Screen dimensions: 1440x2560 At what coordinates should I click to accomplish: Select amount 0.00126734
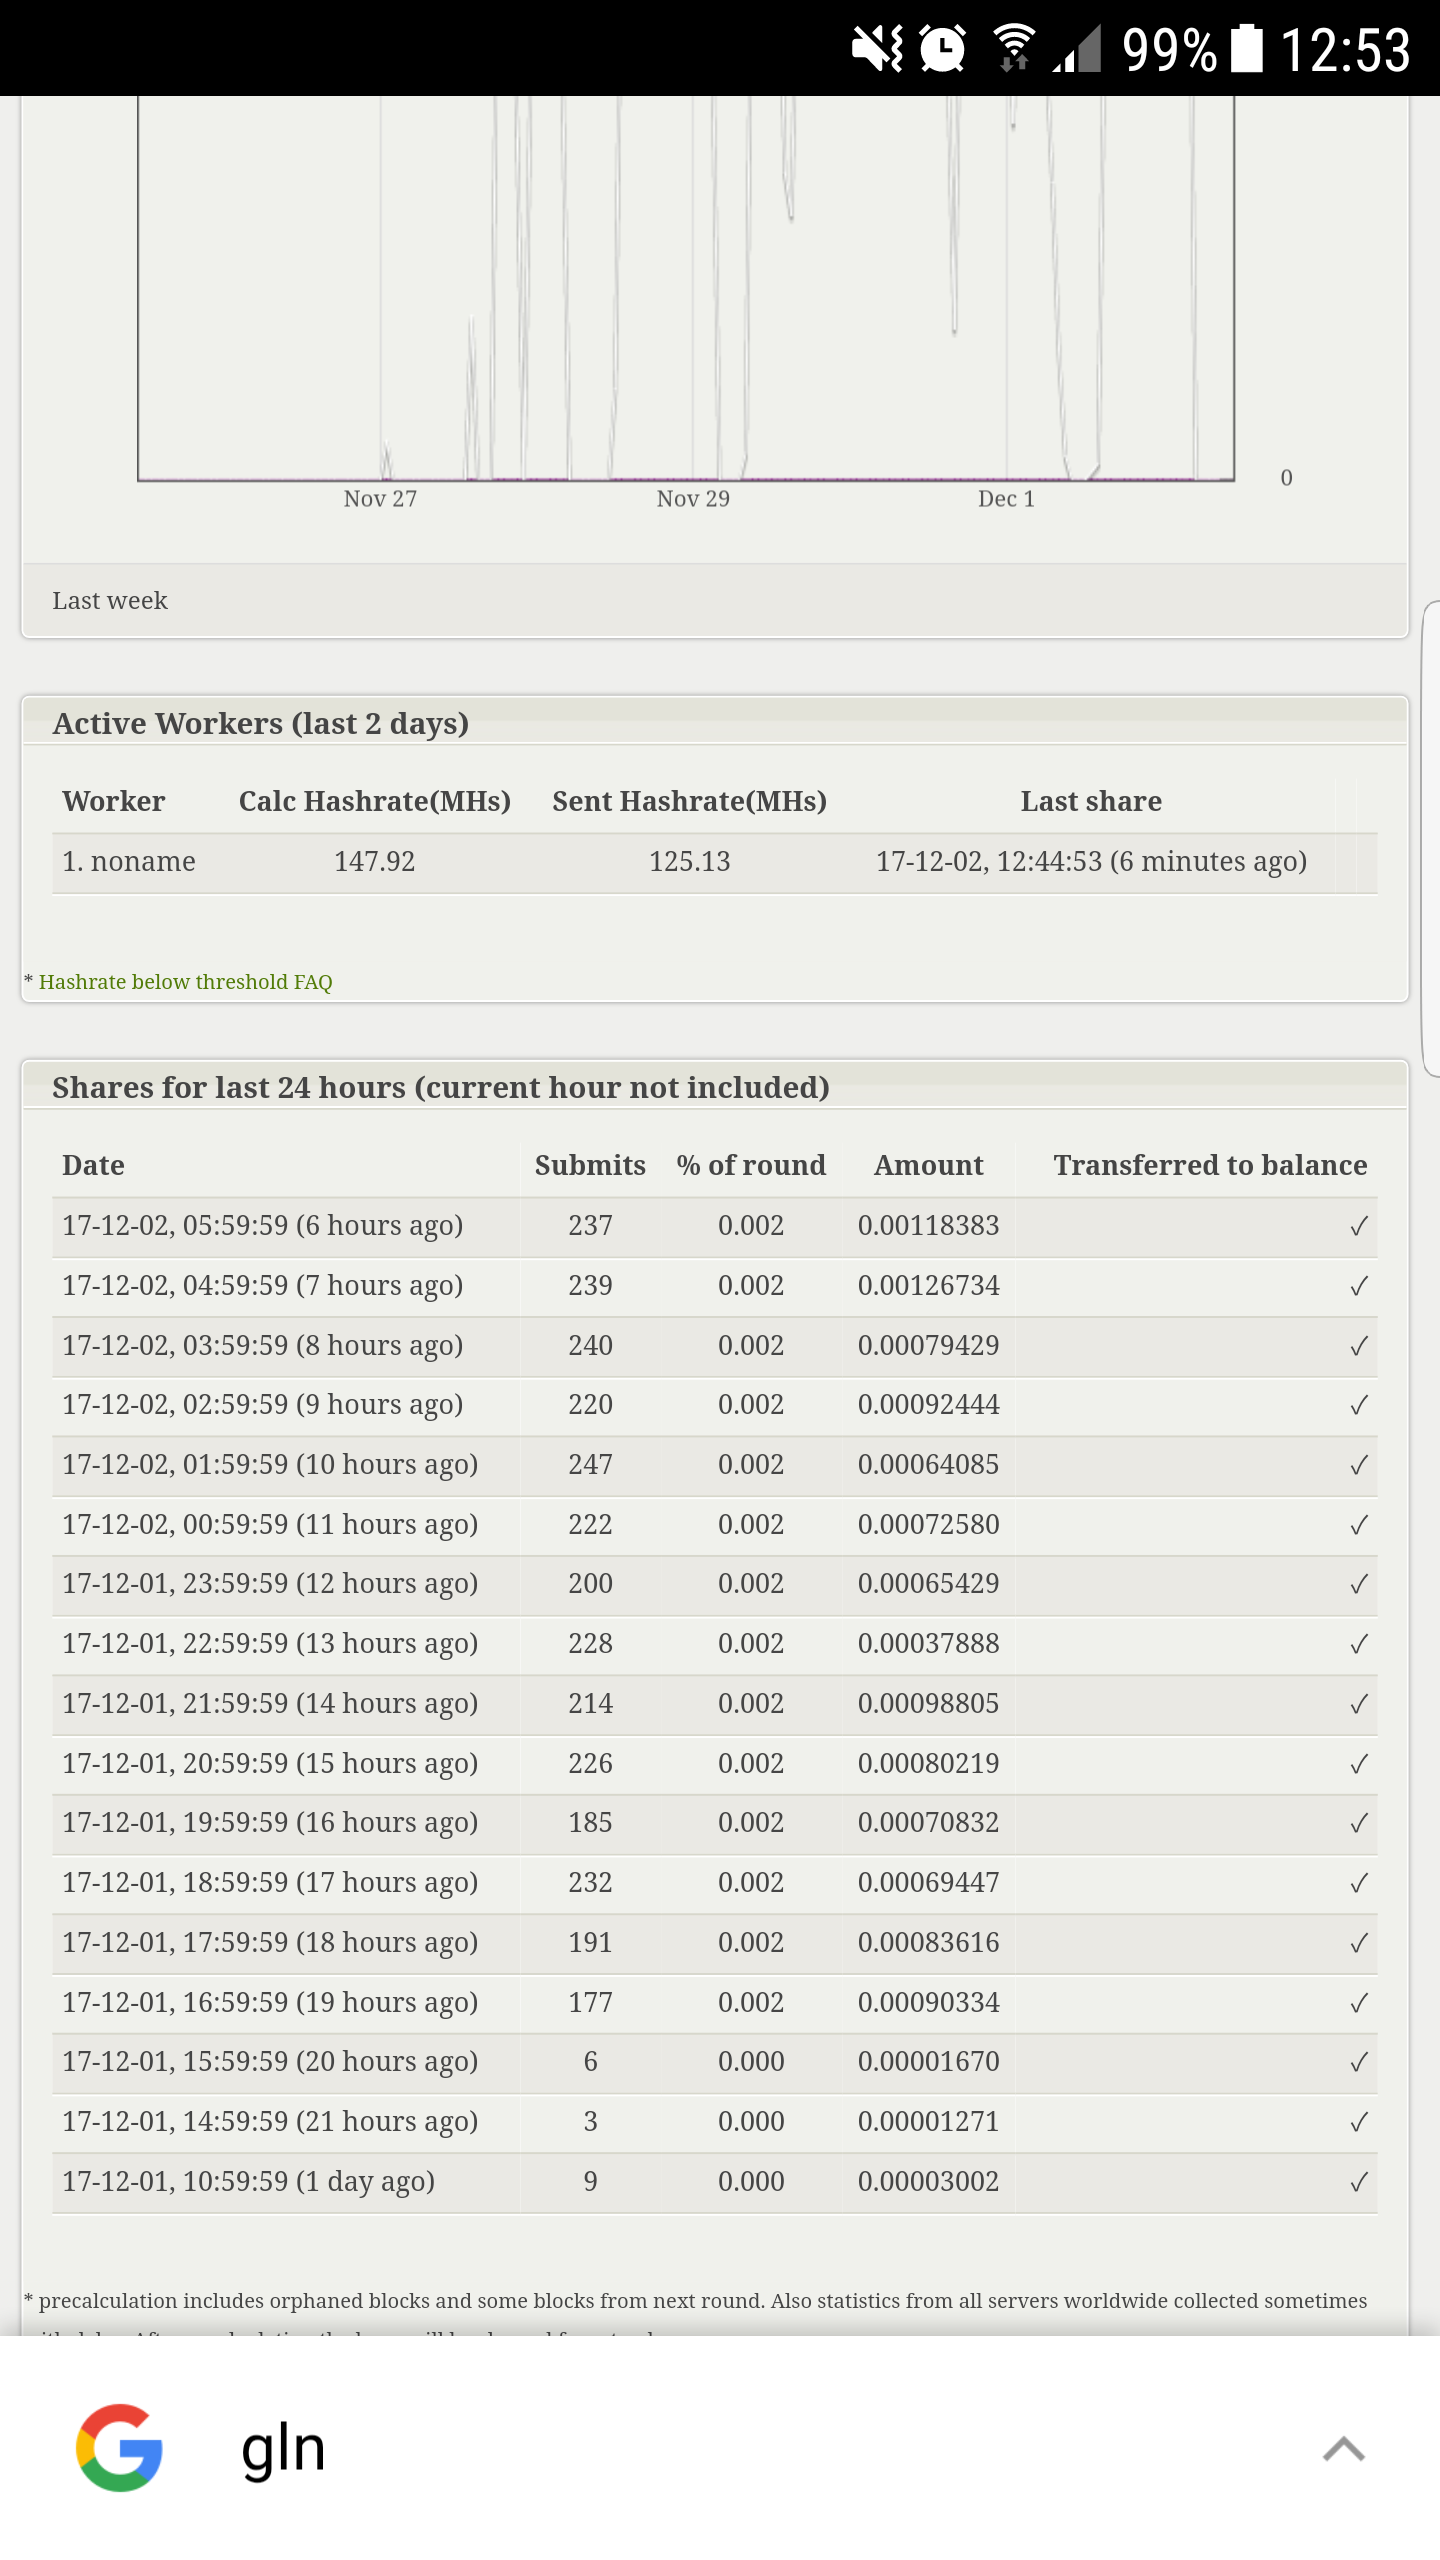(x=928, y=1286)
